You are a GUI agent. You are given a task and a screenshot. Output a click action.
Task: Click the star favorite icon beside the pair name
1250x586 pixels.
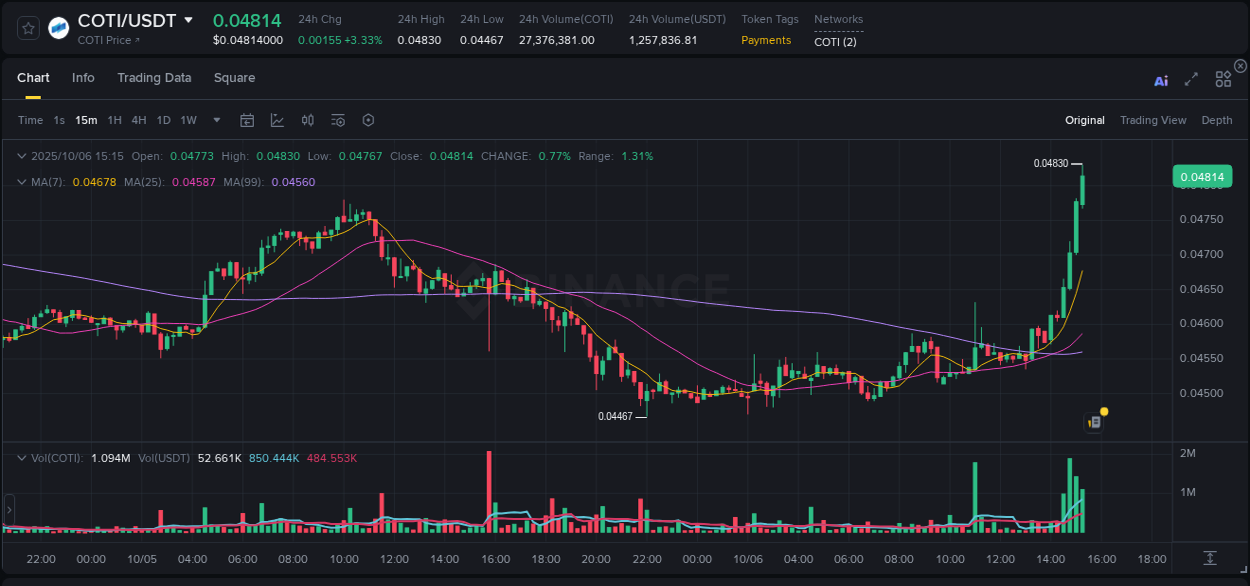pos(27,28)
